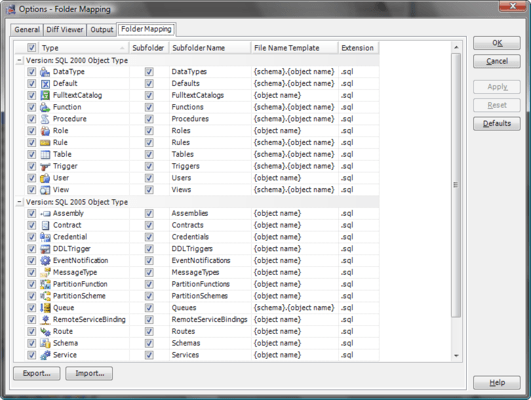This screenshot has width=531, height=400.
Task: Click the File Name Template column header
Action: click(295, 48)
